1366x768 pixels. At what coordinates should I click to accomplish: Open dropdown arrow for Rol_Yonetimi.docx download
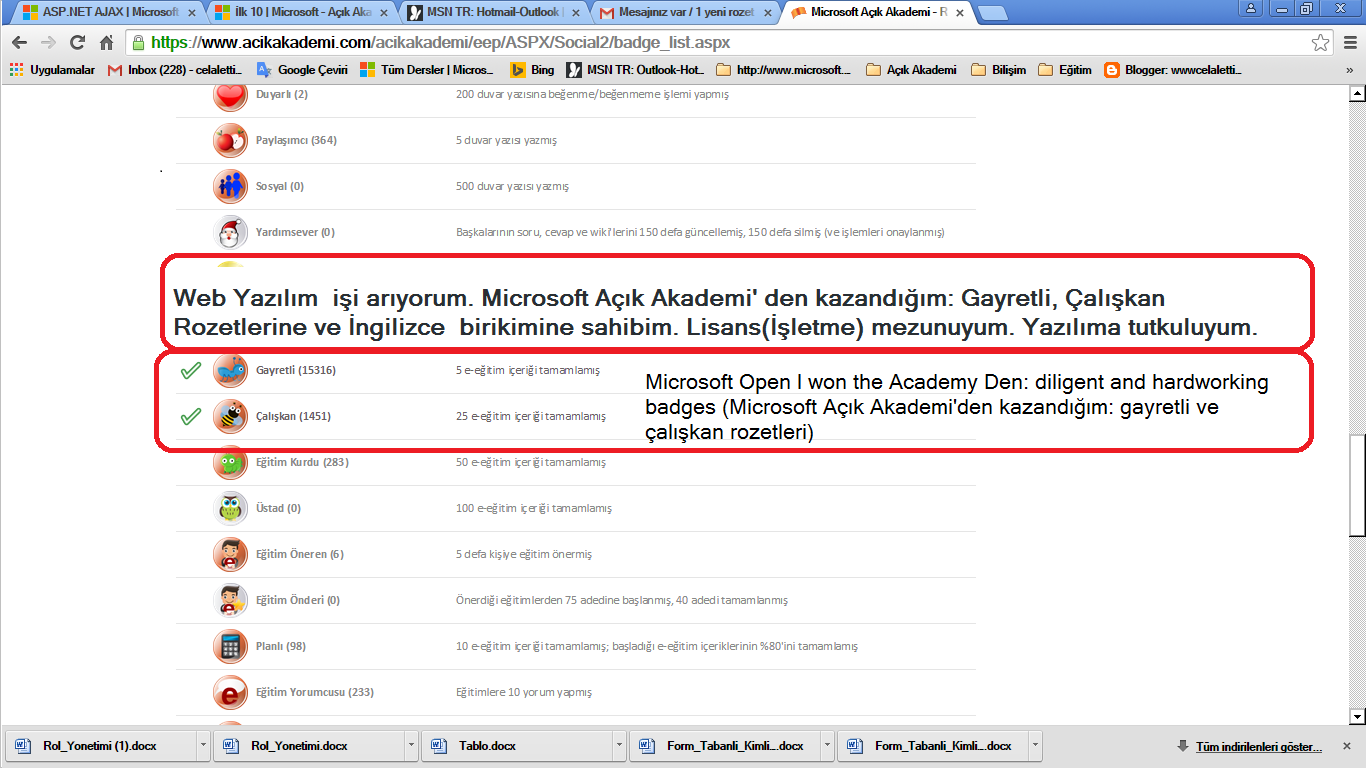[x=412, y=746]
